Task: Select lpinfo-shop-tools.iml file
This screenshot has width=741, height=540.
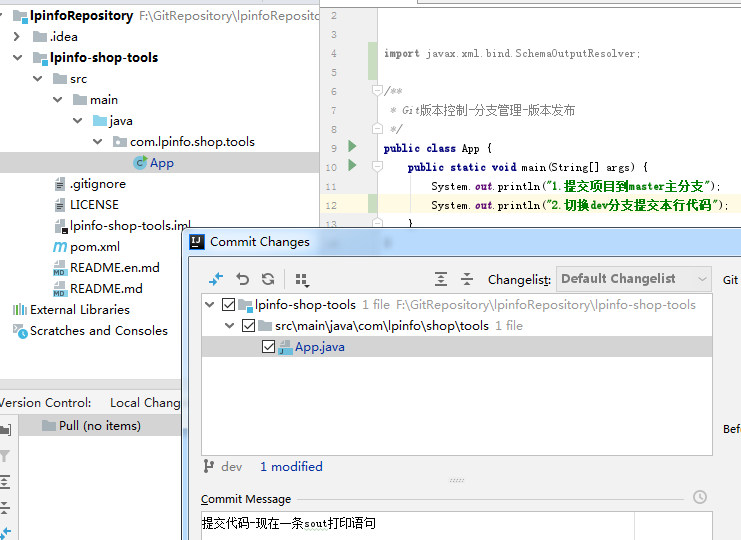Action: click(130, 226)
